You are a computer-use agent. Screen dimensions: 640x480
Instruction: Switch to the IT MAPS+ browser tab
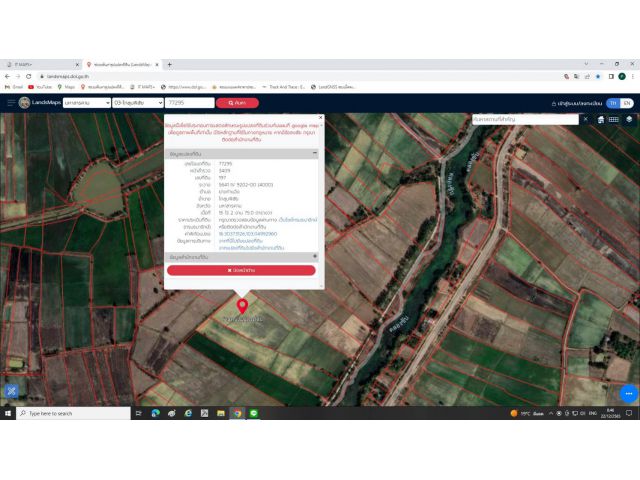click(x=41, y=64)
